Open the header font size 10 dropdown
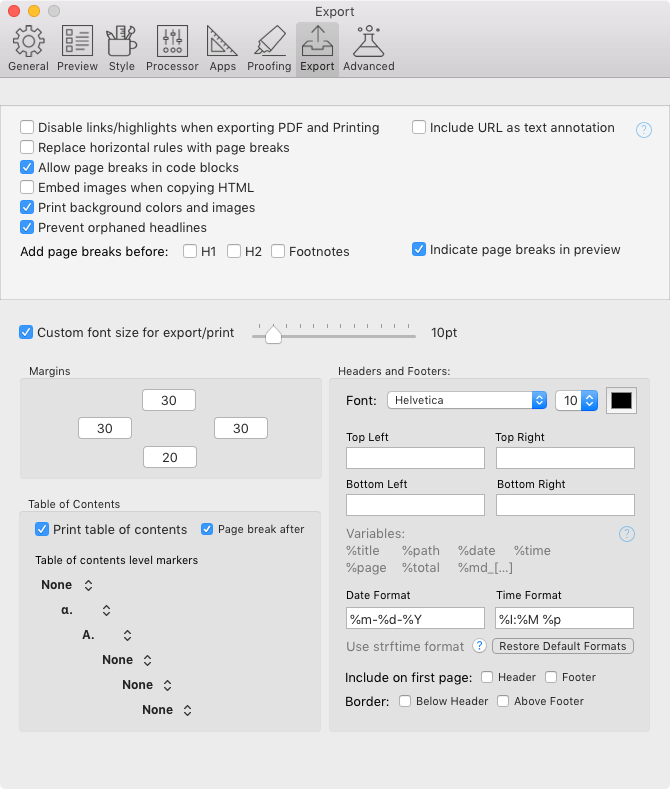 tap(576, 400)
